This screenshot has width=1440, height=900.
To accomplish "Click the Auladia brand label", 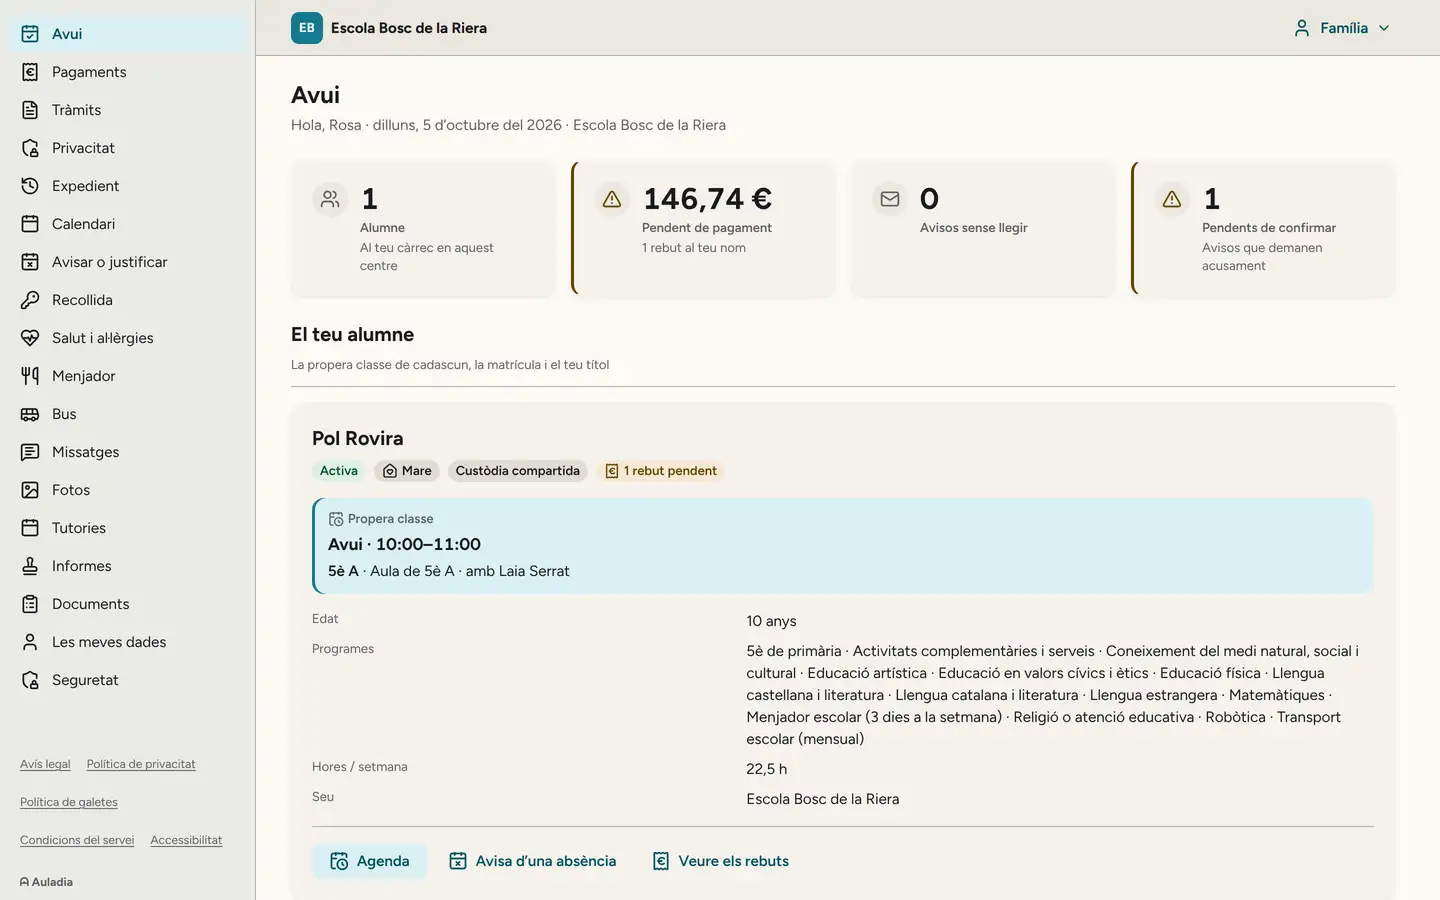I will click(46, 882).
